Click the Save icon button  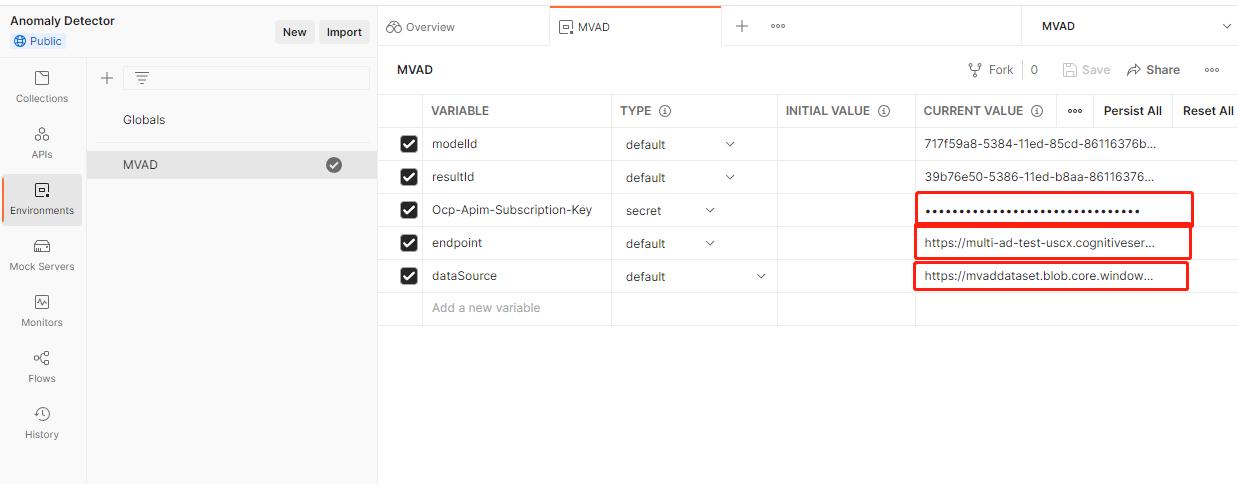coord(1070,70)
